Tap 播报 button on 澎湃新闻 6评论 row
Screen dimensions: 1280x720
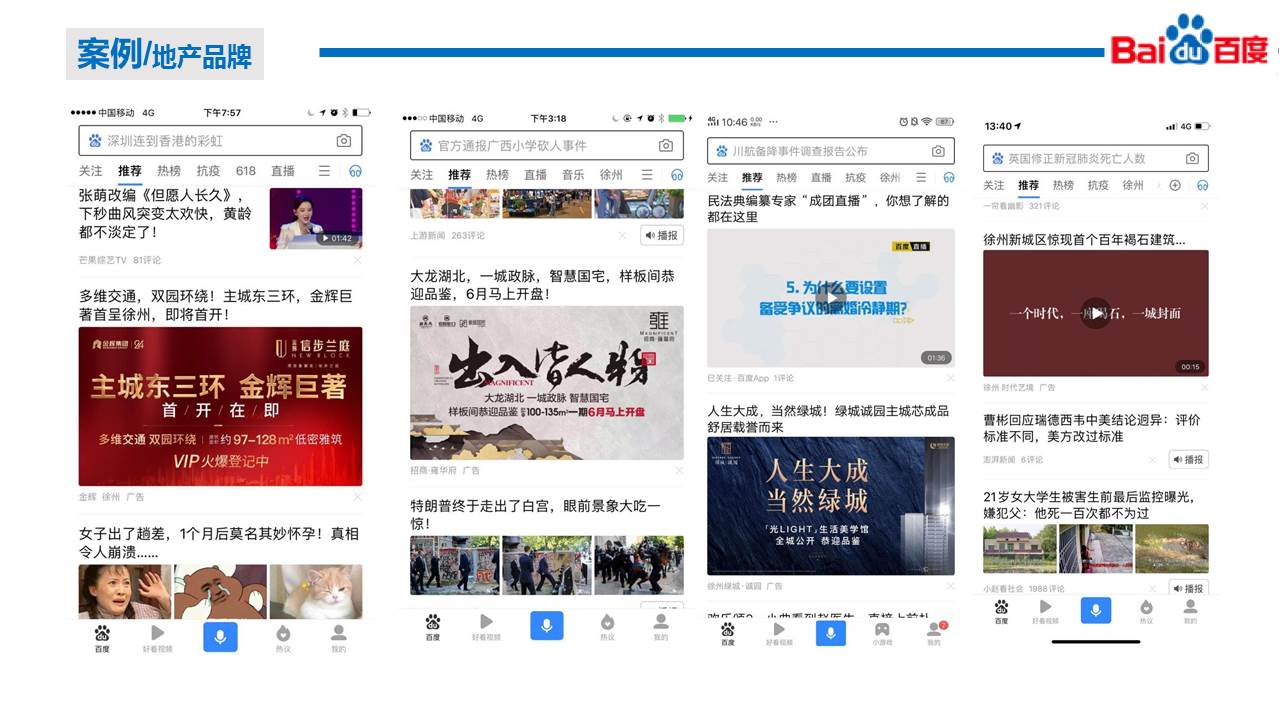[1188, 460]
